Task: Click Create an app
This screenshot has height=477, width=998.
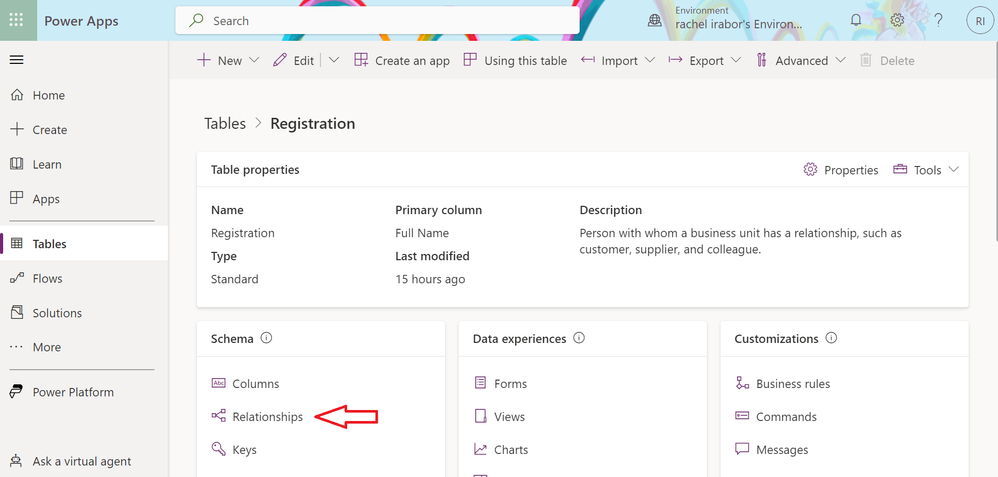Action: (x=402, y=61)
